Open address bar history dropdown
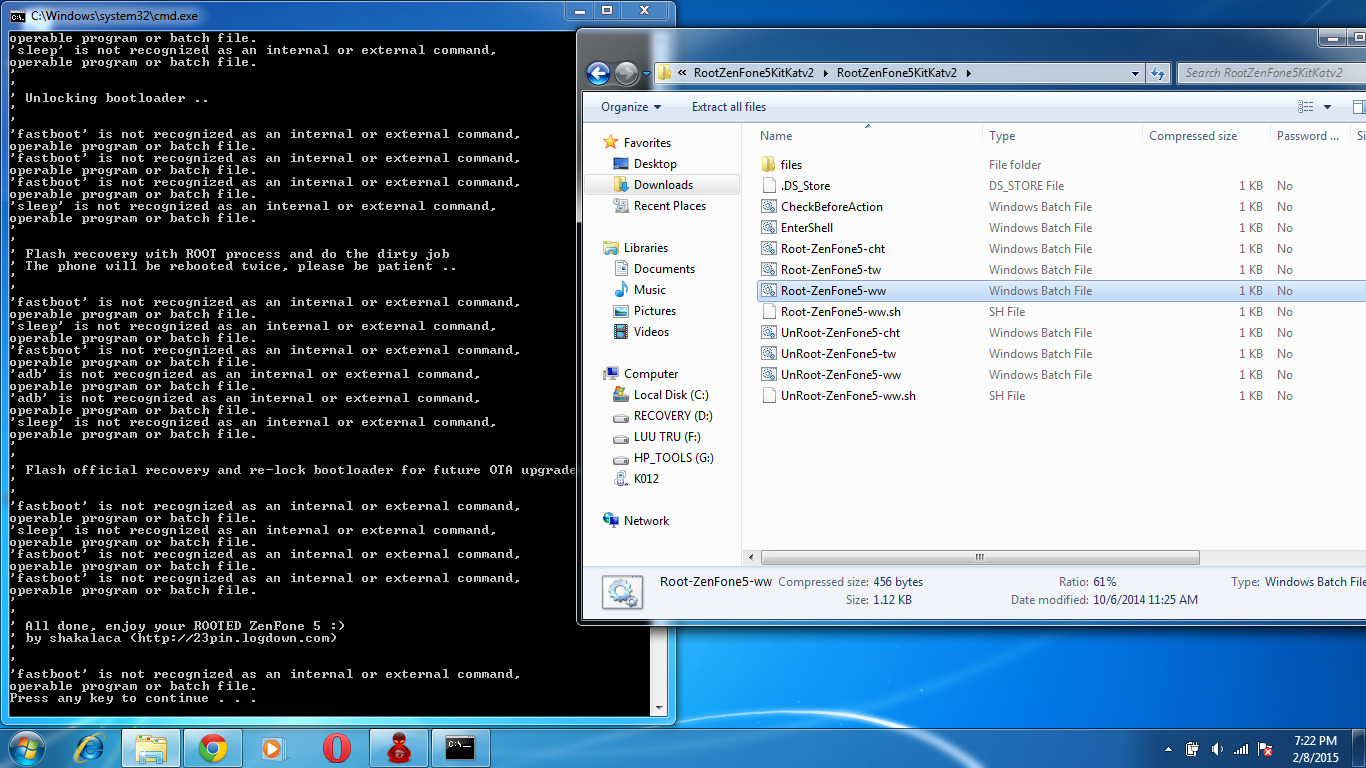Viewport: 1366px width, 768px height. coord(1135,73)
